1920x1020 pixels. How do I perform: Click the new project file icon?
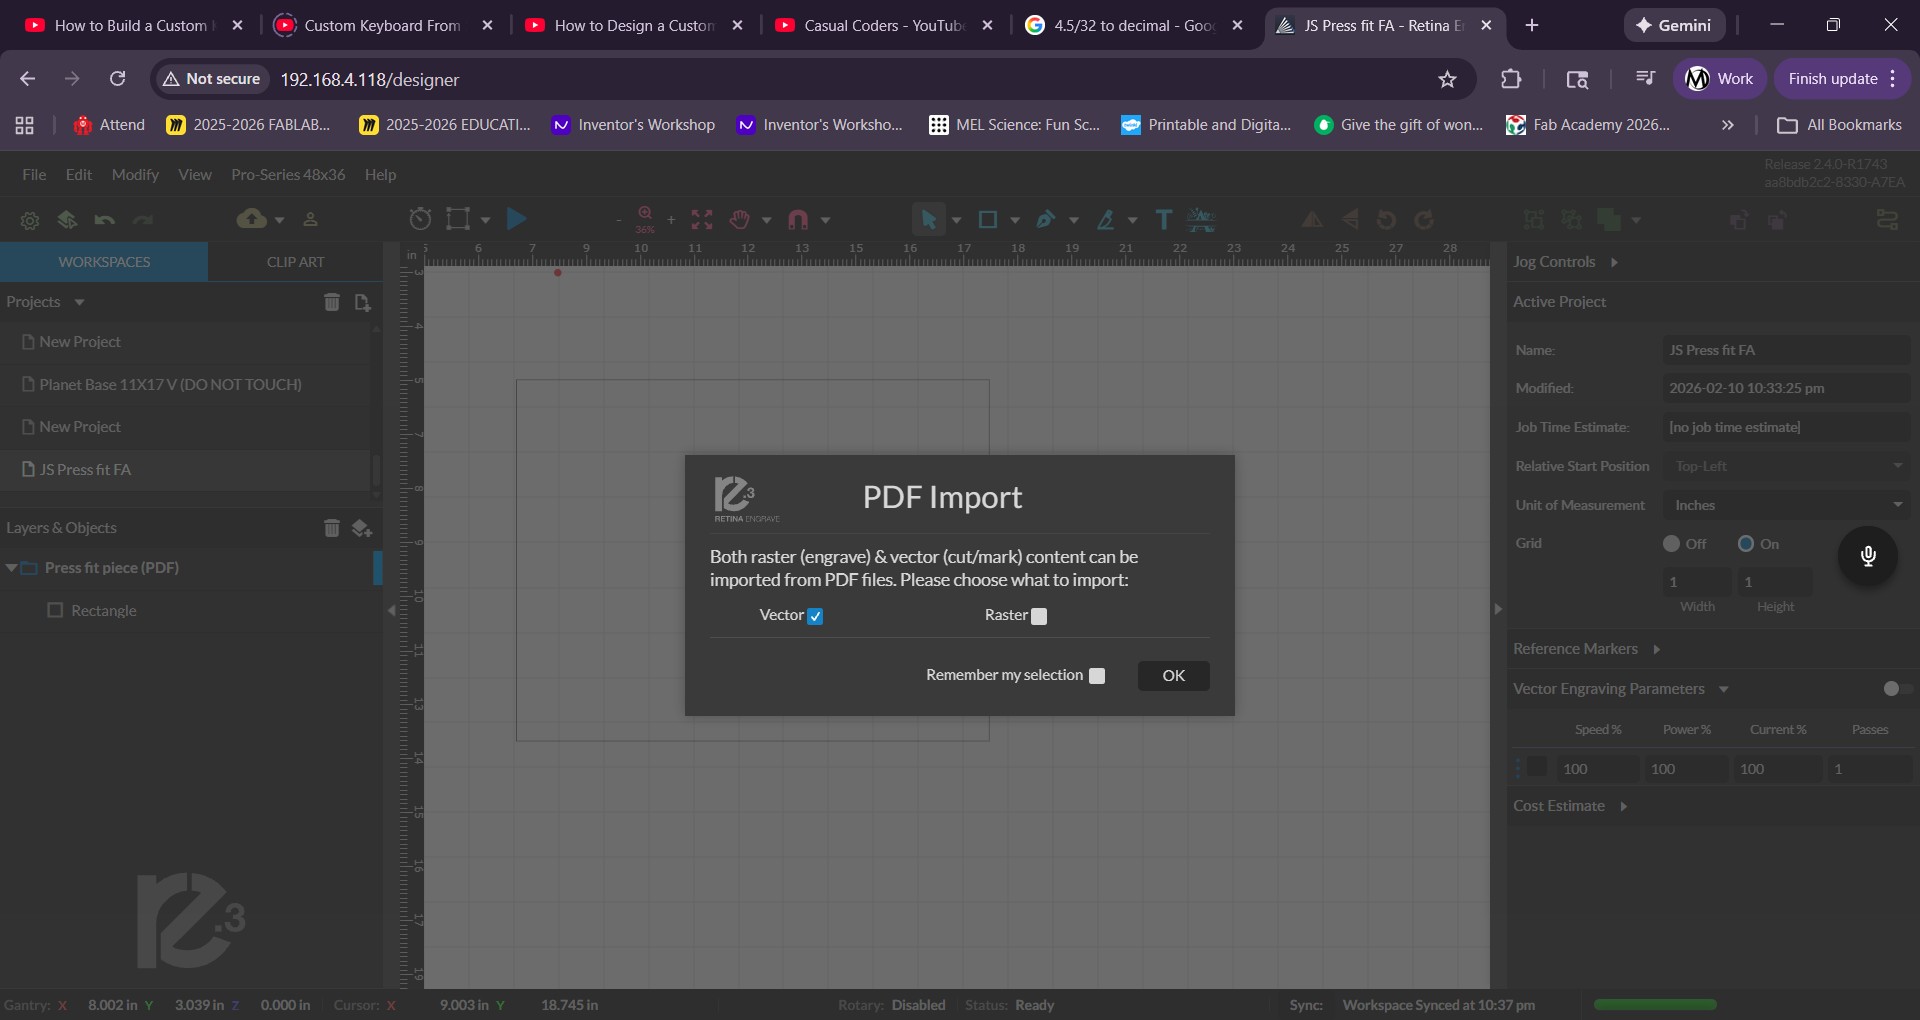(362, 302)
